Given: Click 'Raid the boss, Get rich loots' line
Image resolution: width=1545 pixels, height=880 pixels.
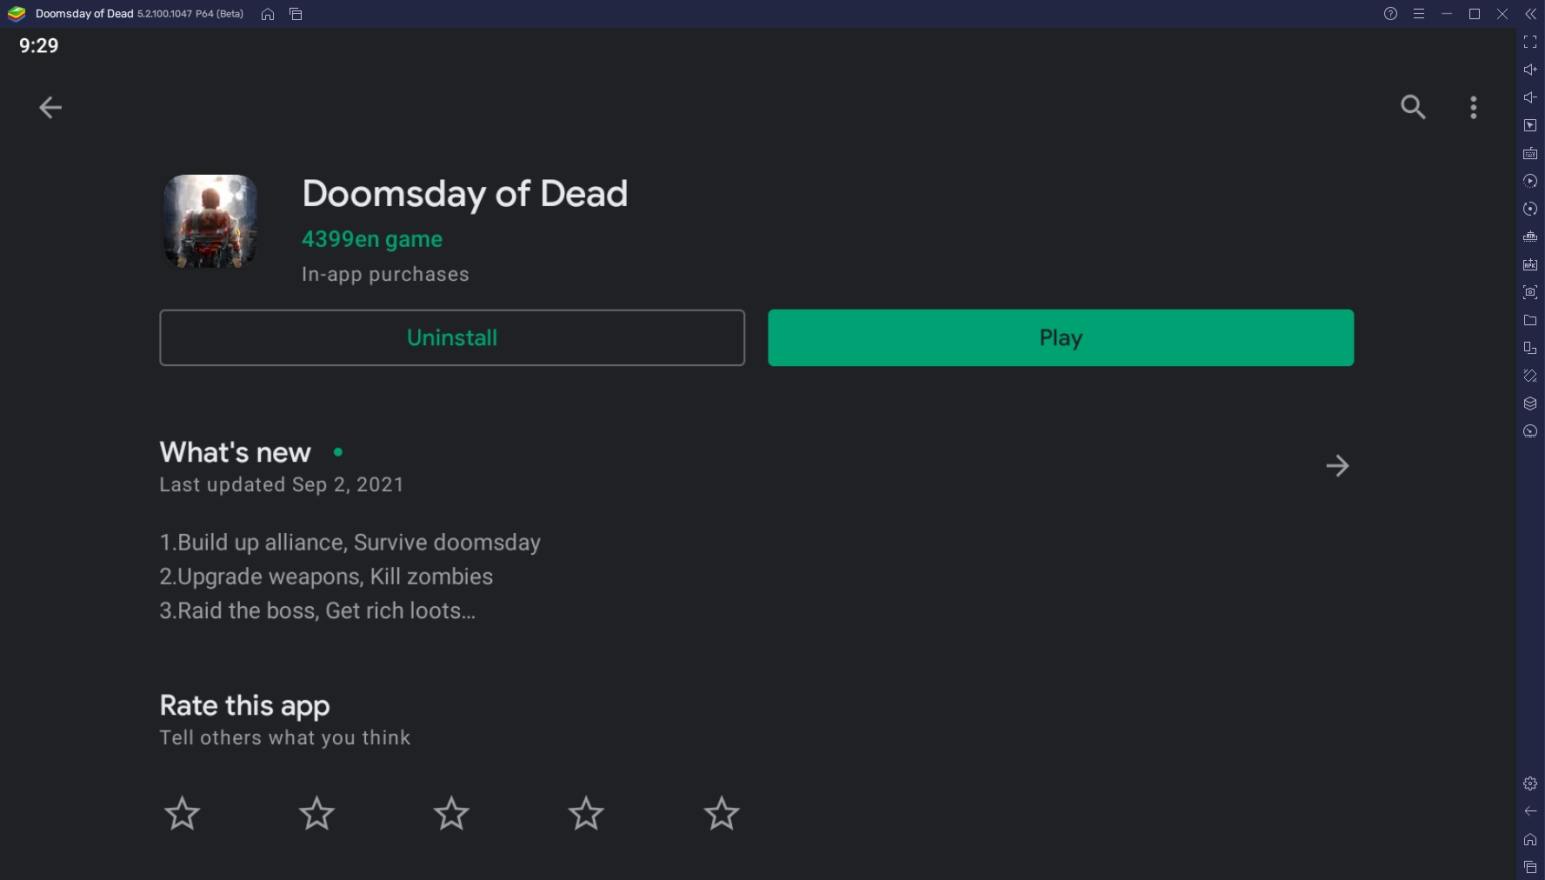Looking at the screenshot, I should tap(318, 611).
